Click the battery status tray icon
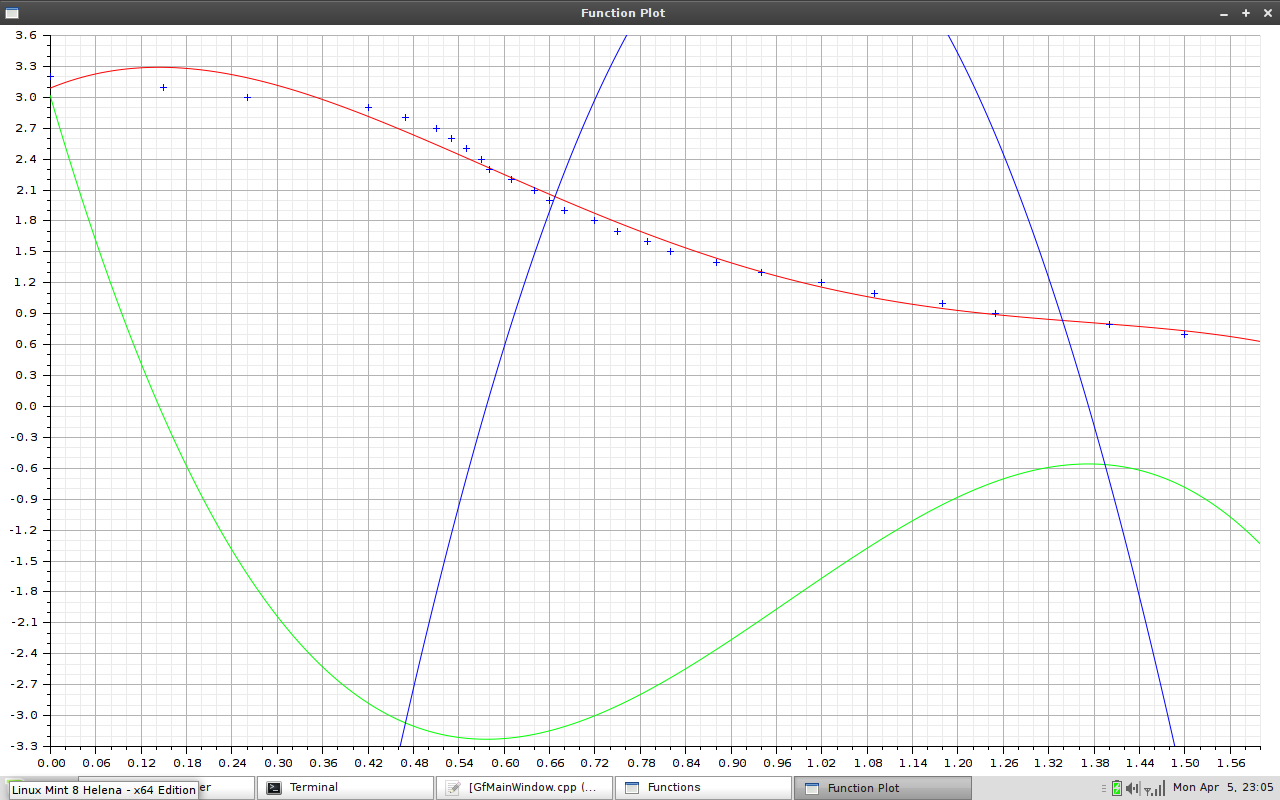This screenshot has width=1280, height=800. pos(1116,788)
